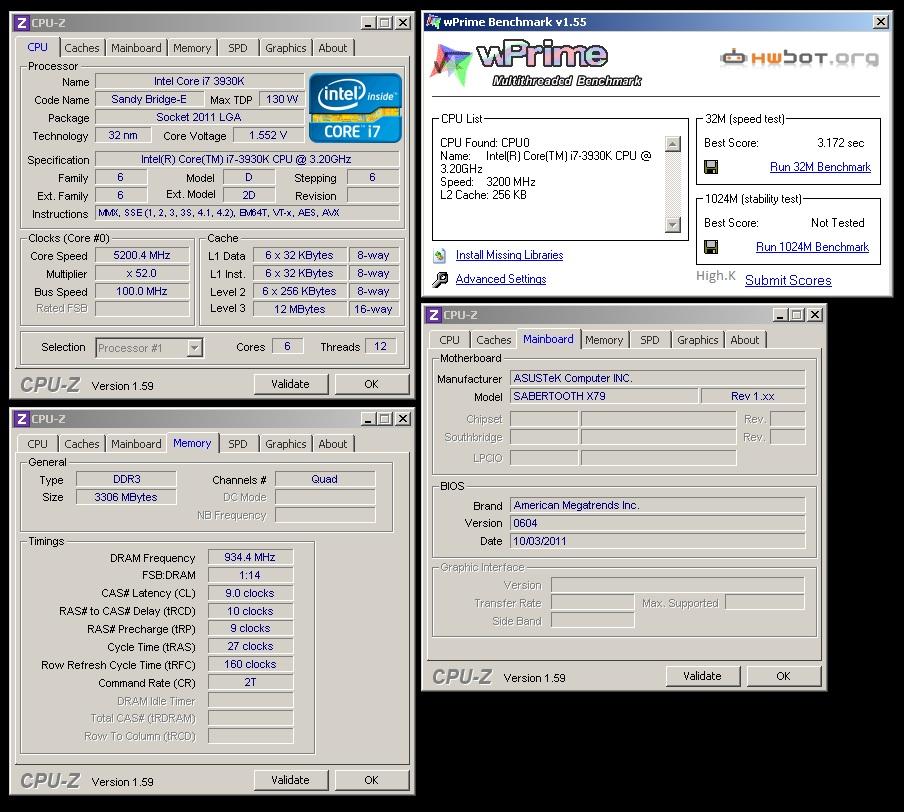The image size is (904, 812).
Task: Click the SABERTOOTH X79 model field
Action: coord(604,396)
